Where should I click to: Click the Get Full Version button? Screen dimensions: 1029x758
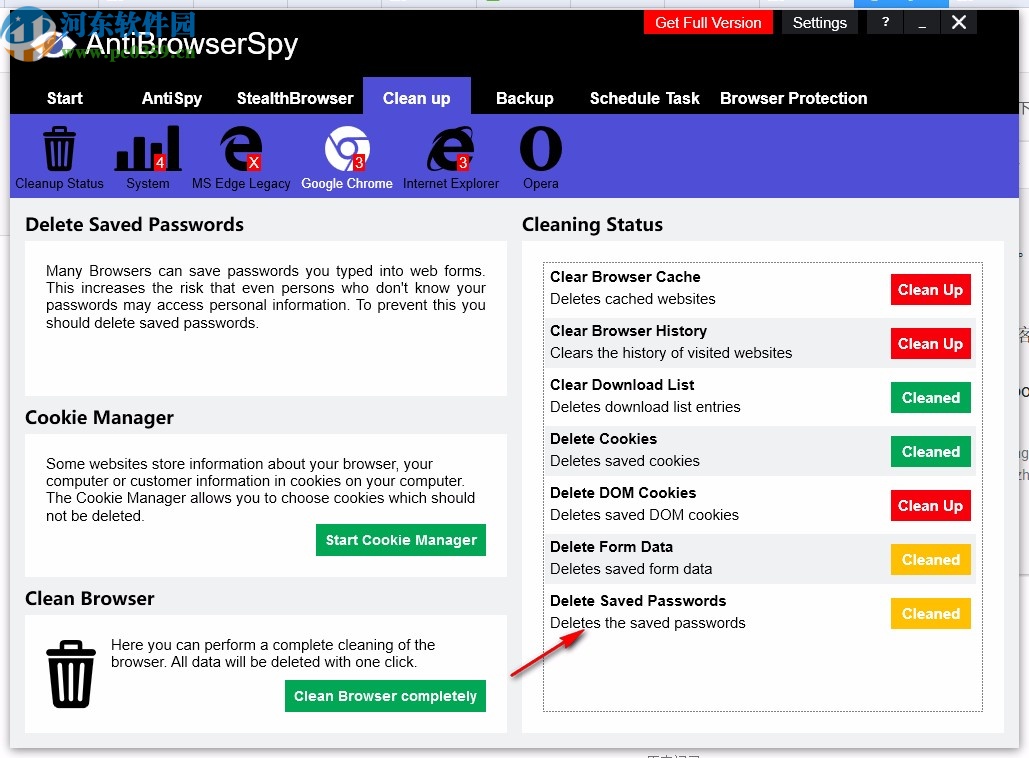[708, 22]
